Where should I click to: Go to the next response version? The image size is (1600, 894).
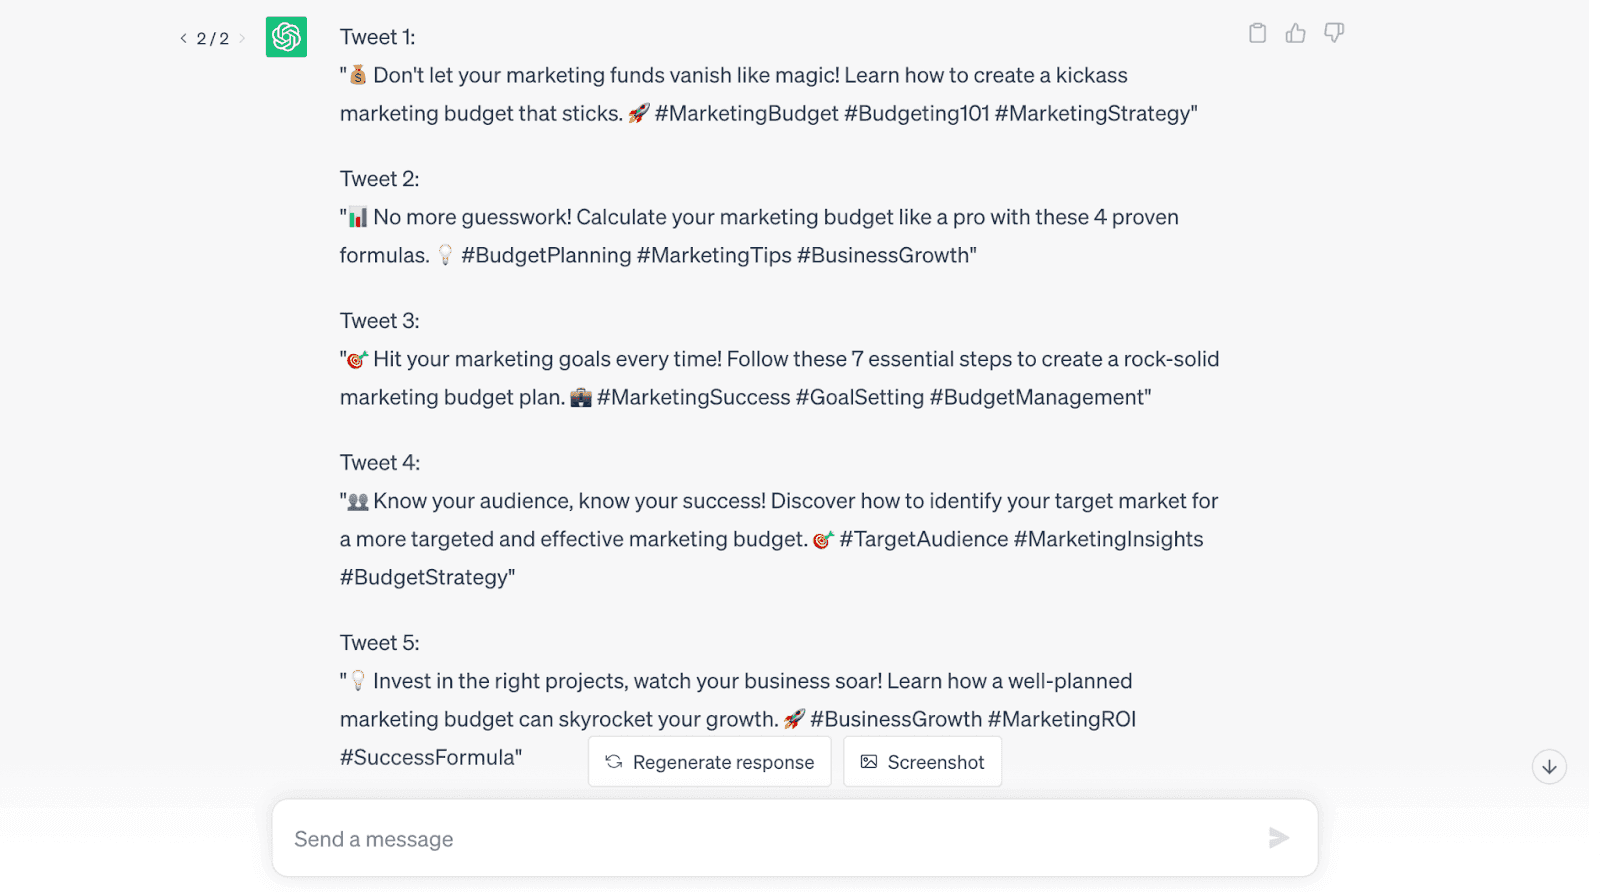click(242, 38)
